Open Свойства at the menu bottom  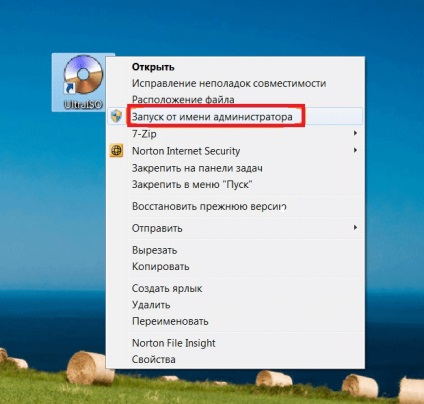[154, 359]
